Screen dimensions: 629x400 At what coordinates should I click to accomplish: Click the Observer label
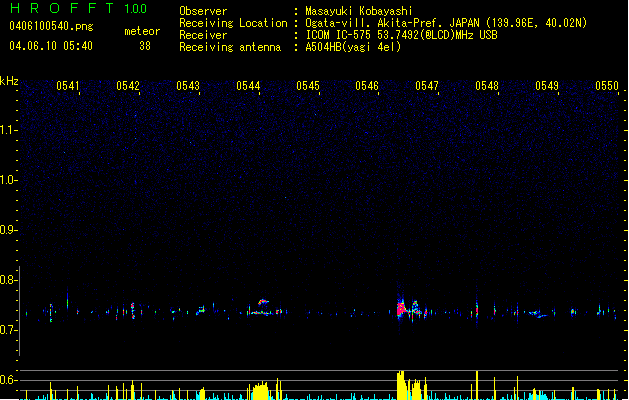coord(203,11)
